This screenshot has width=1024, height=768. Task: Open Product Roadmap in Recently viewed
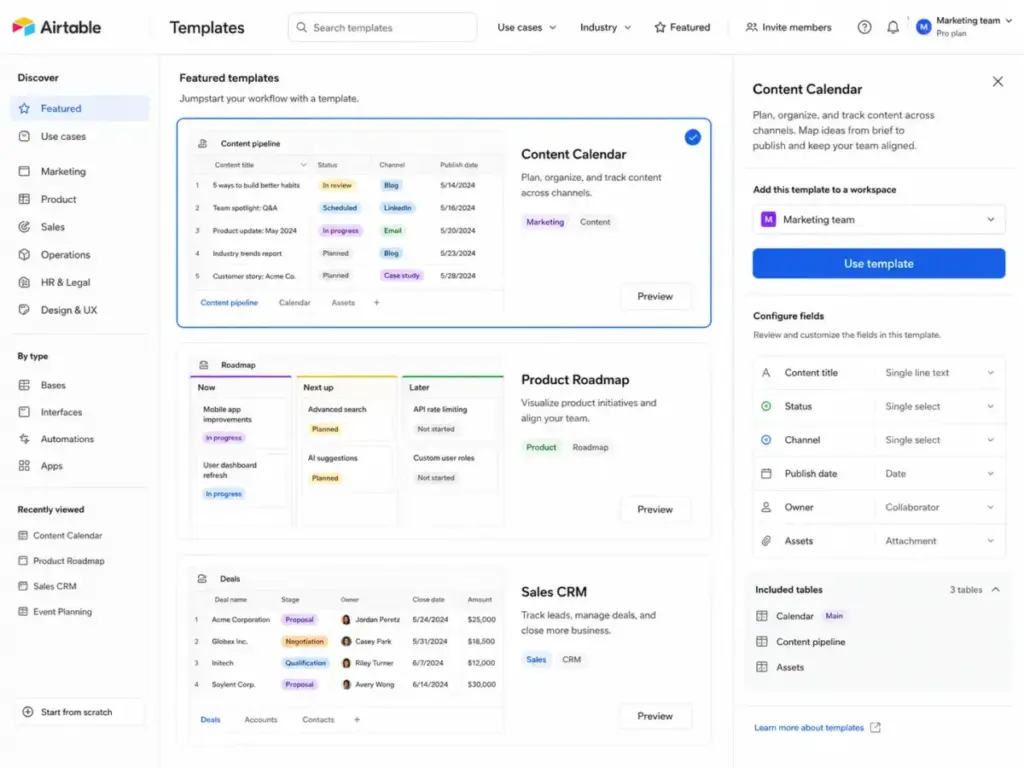pyautogui.click(x=61, y=561)
